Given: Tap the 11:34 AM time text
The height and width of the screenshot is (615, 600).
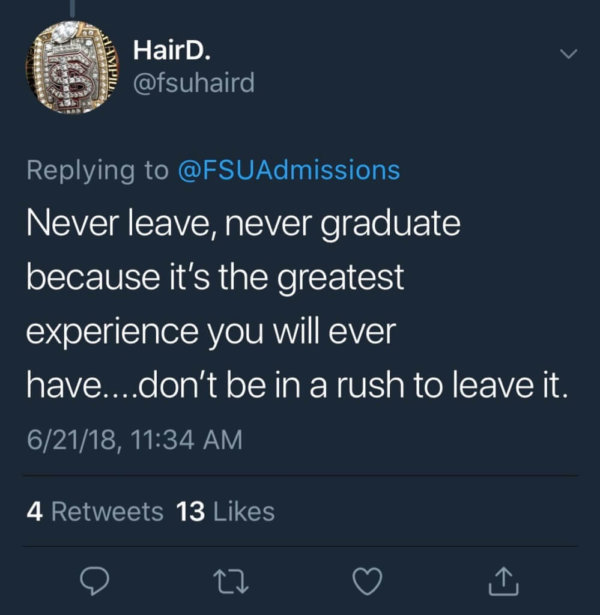Looking at the screenshot, I should tap(186, 439).
